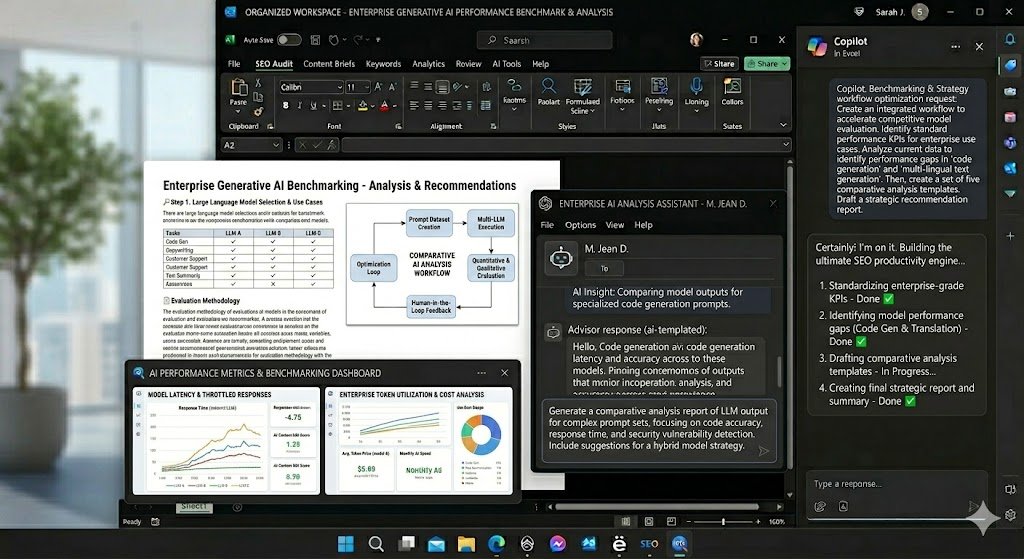Click the Undo icon in the title bar
The height and width of the screenshot is (559, 1024).
334,40
